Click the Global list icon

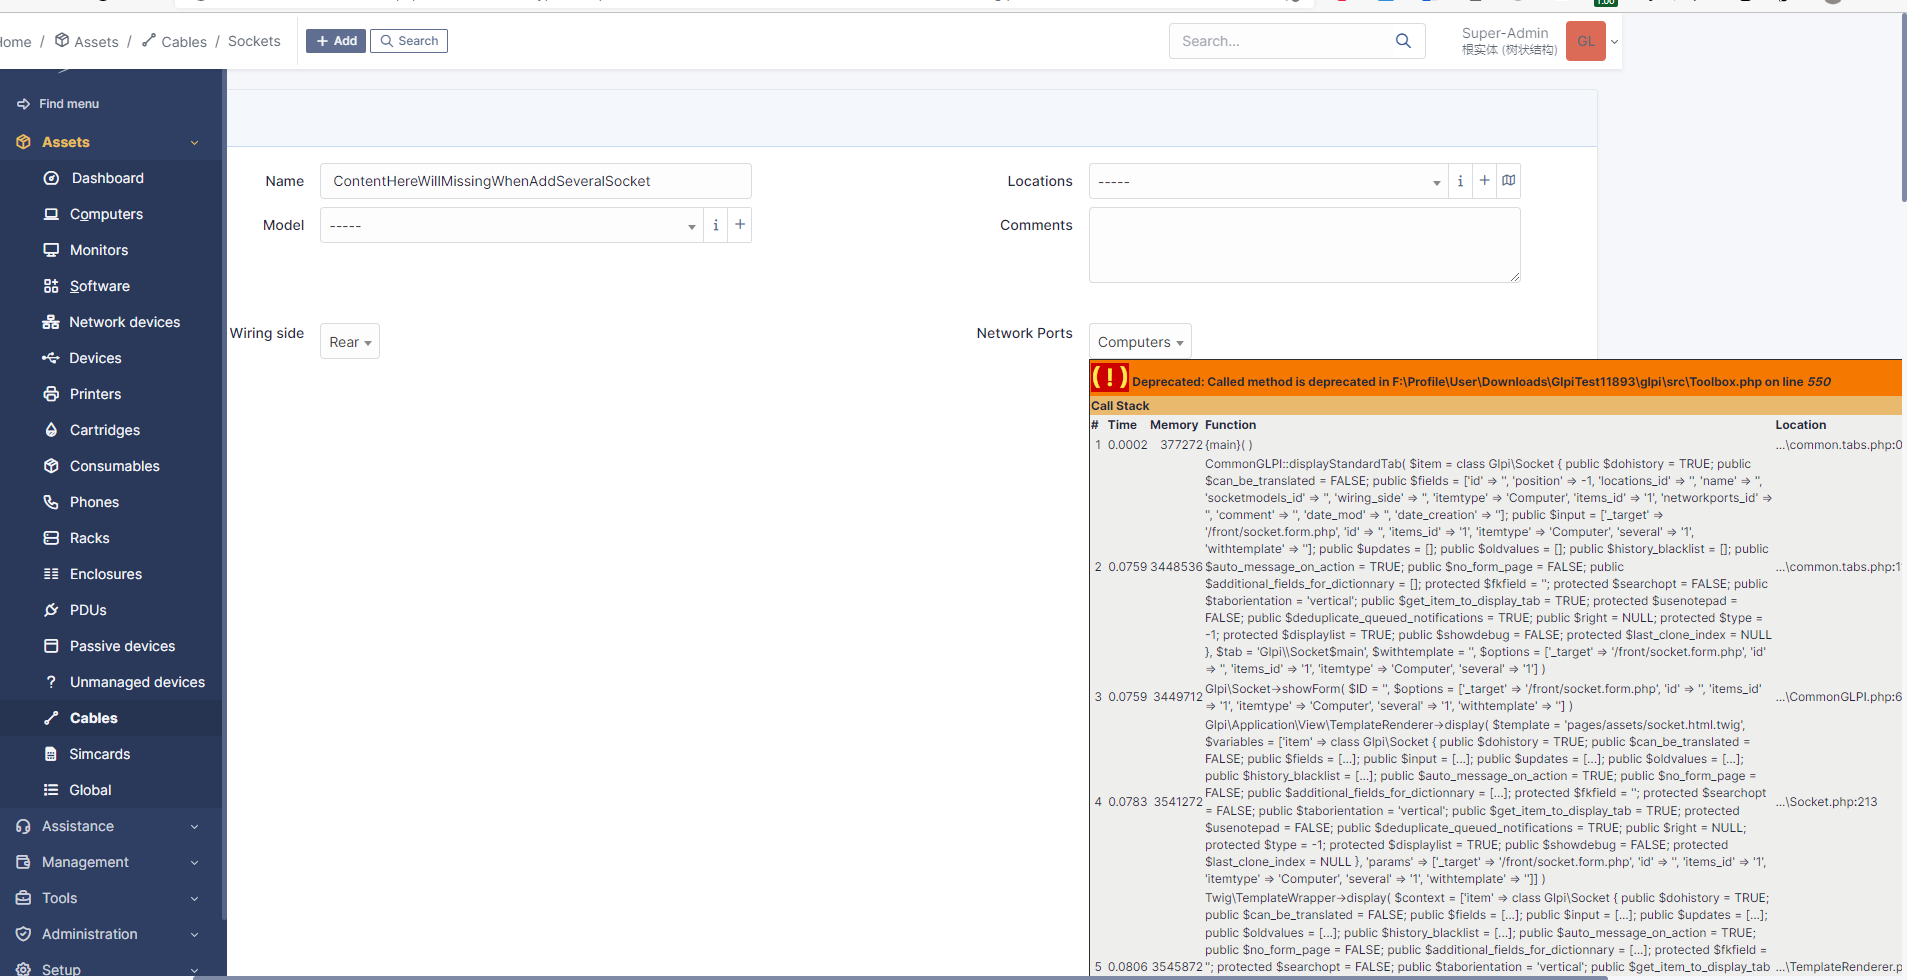(51, 790)
